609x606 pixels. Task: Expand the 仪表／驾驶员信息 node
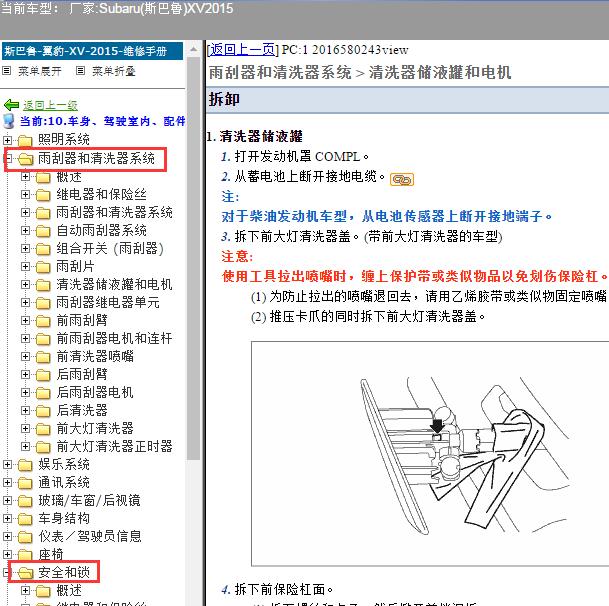coord(7,536)
